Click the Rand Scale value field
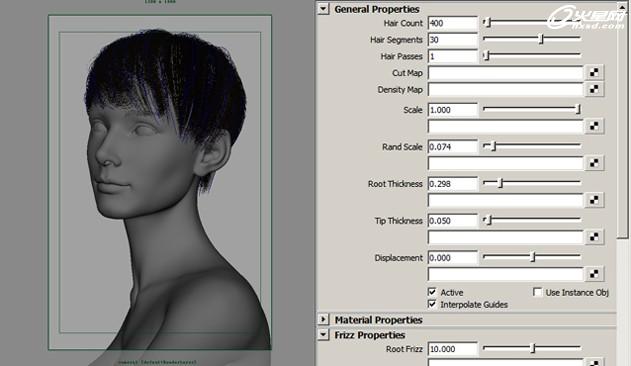The image size is (631, 366). point(453,147)
